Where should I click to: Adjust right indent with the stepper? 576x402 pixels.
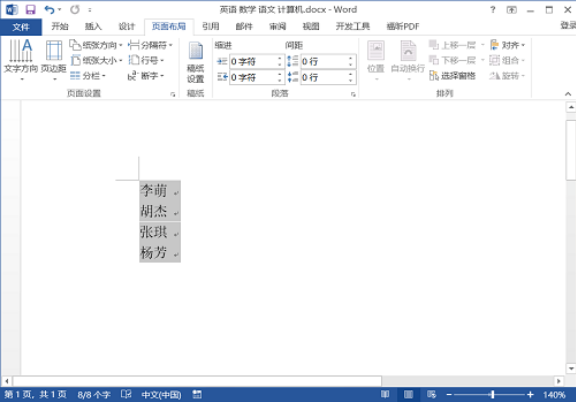pos(280,77)
